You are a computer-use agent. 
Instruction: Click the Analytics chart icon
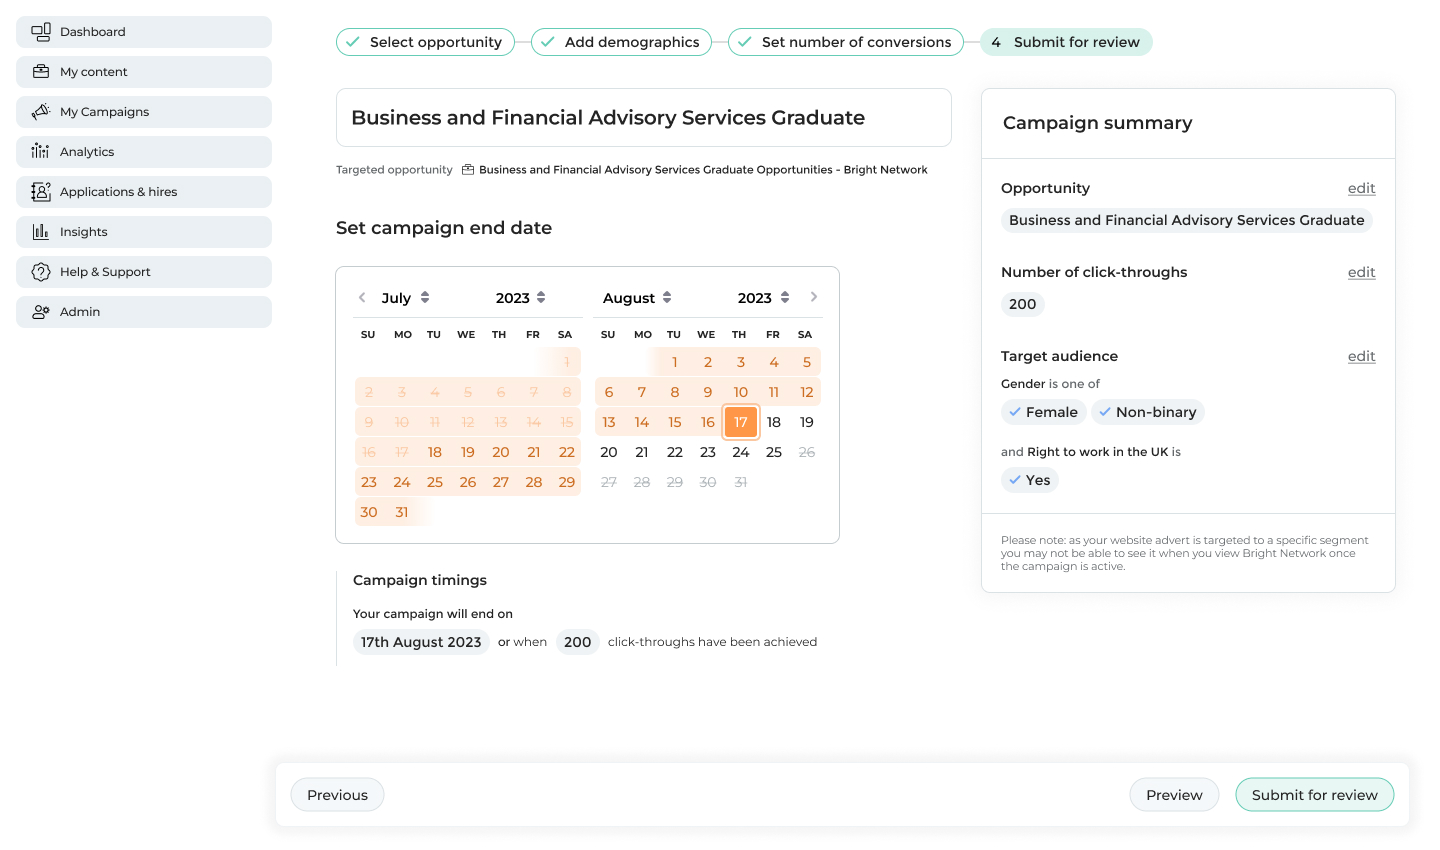coord(41,152)
